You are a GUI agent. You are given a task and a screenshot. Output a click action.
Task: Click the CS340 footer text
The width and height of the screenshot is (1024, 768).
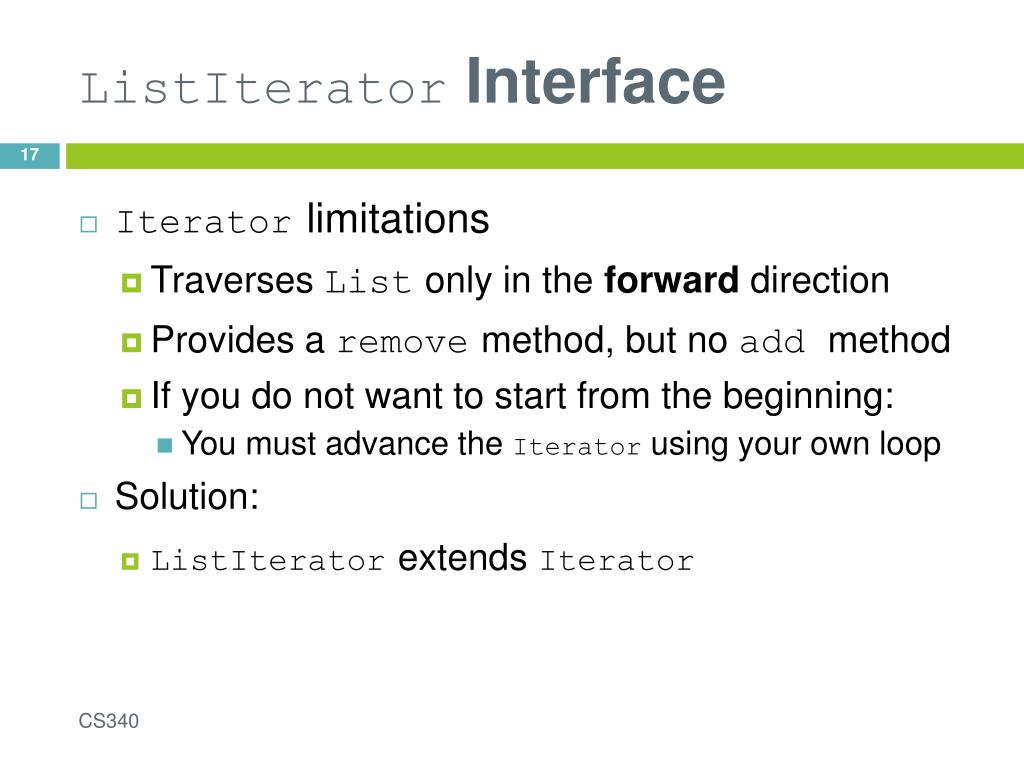coord(108,720)
